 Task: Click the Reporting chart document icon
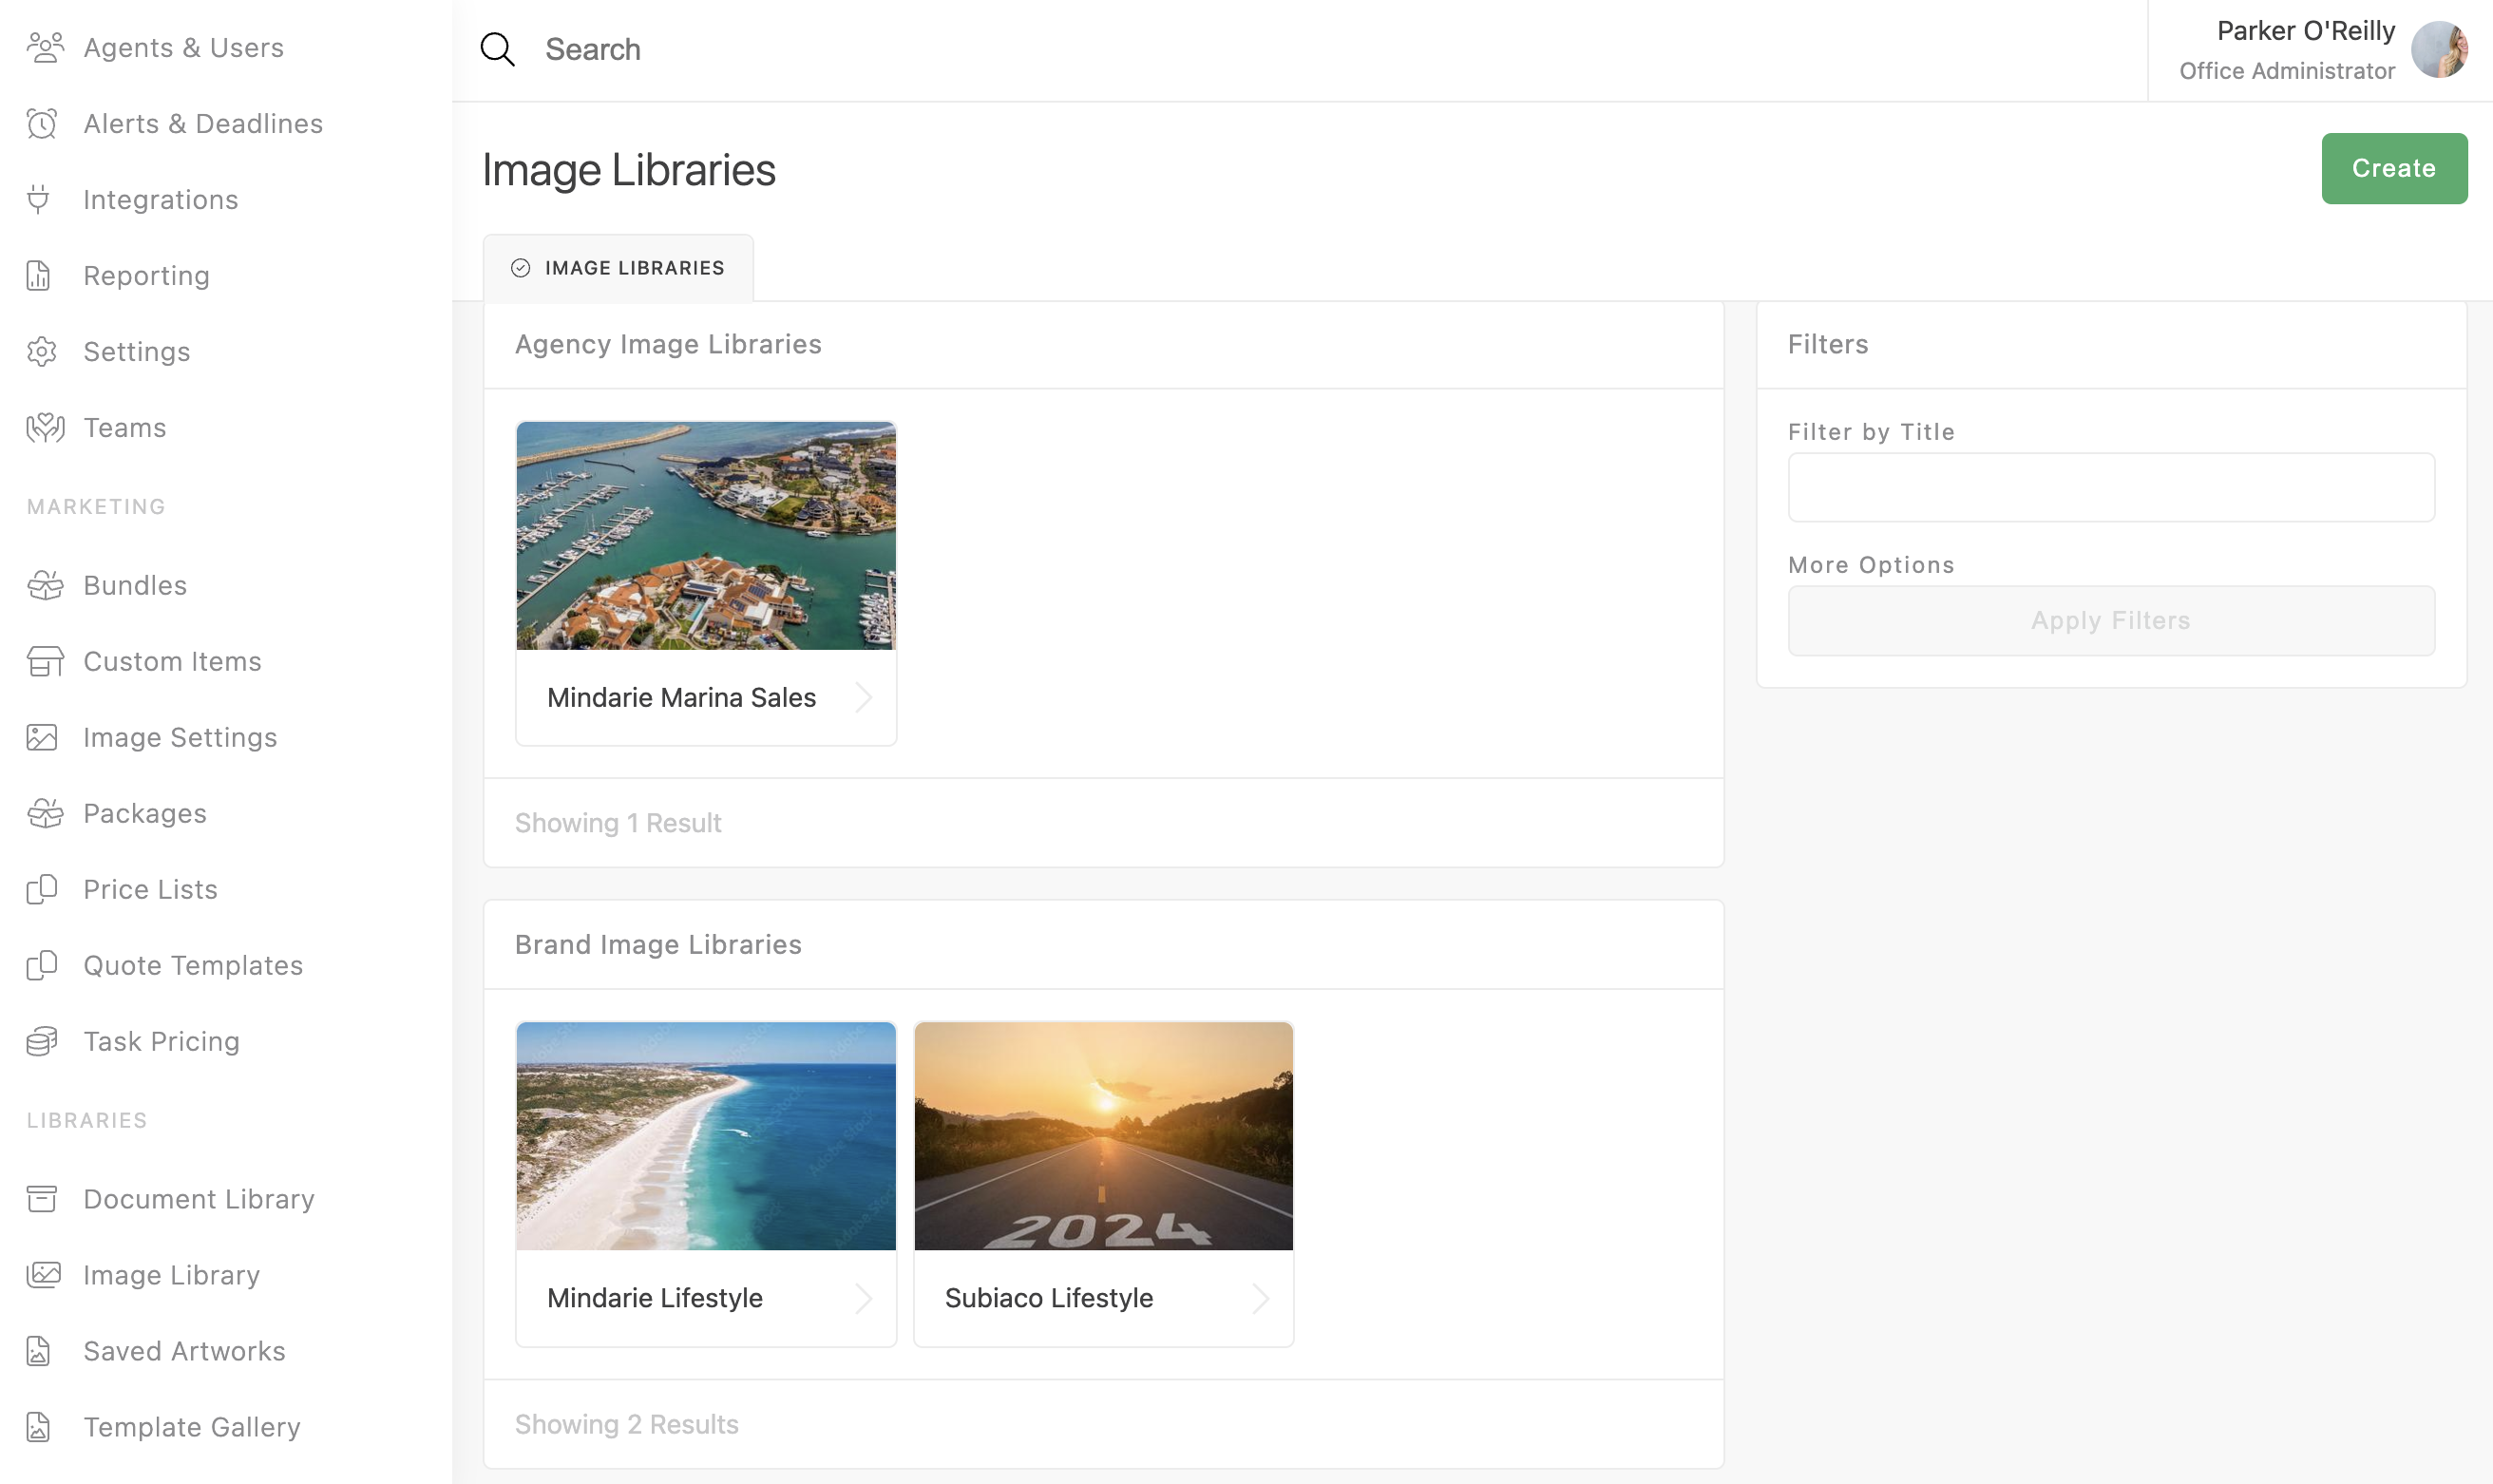(x=39, y=276)
